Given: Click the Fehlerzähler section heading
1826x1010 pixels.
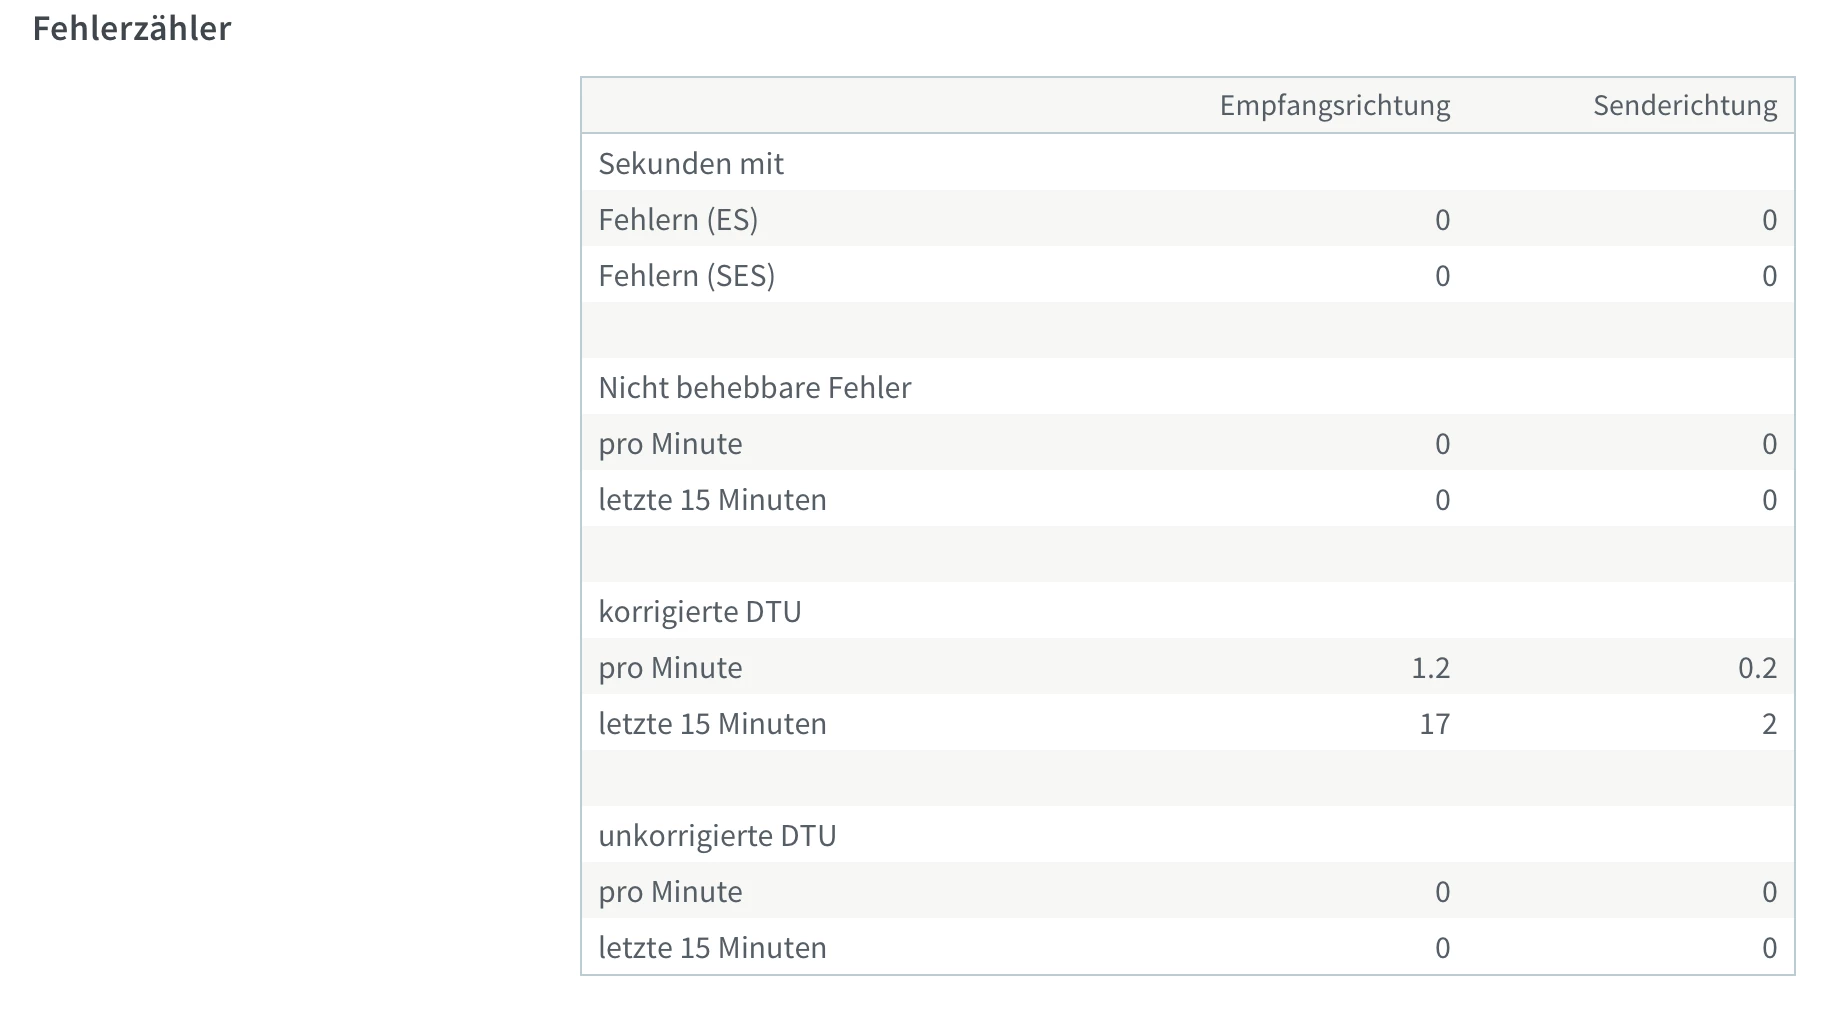Looking at the screenshot, I should 132,28.
